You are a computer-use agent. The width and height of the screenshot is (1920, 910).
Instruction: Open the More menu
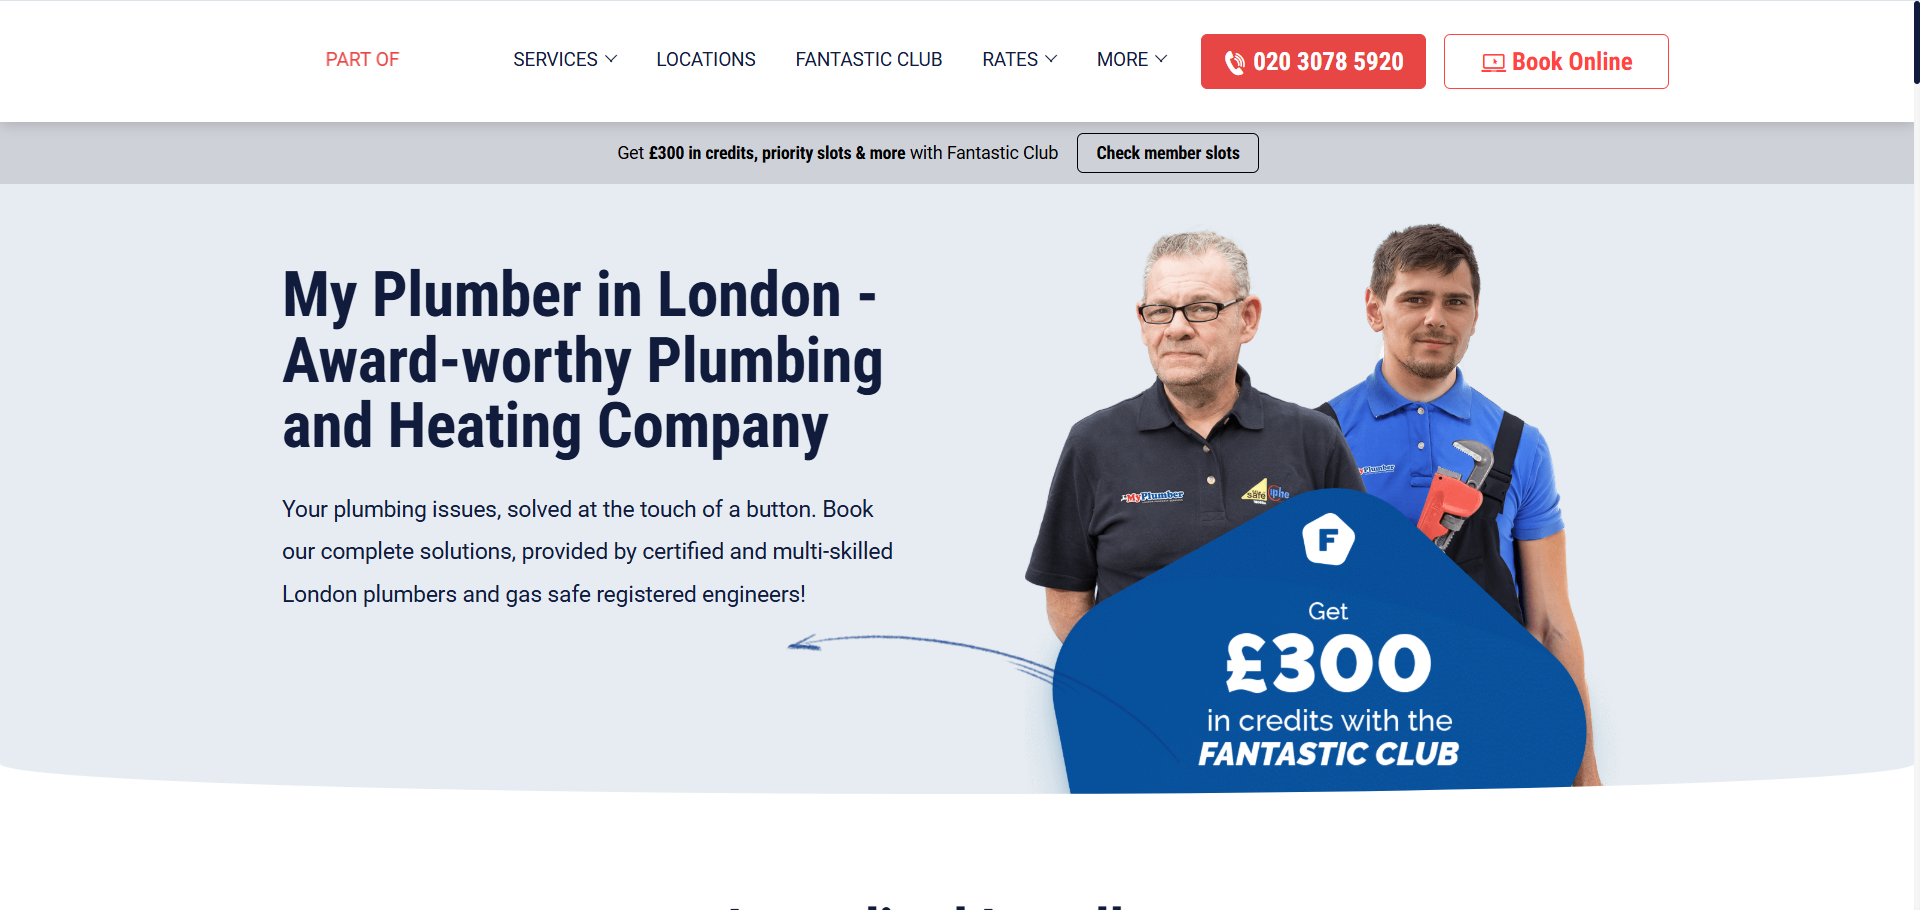pos(1132,60)
